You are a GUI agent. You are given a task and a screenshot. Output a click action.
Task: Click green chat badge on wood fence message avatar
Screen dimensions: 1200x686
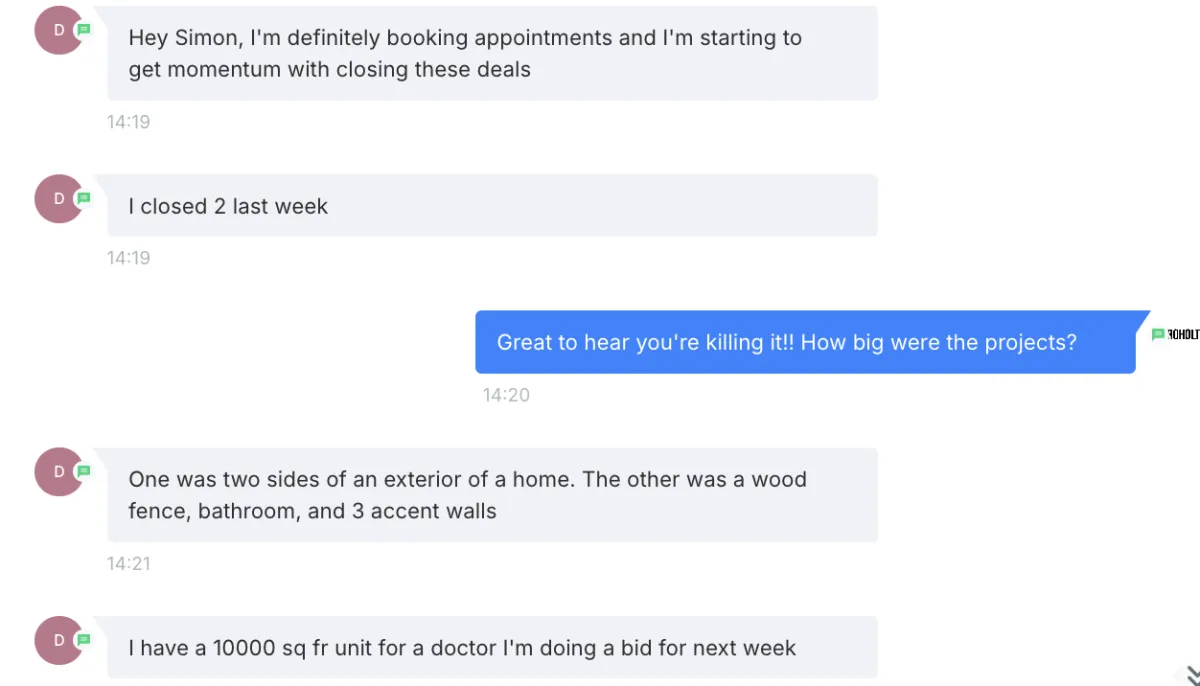[84, 471]
